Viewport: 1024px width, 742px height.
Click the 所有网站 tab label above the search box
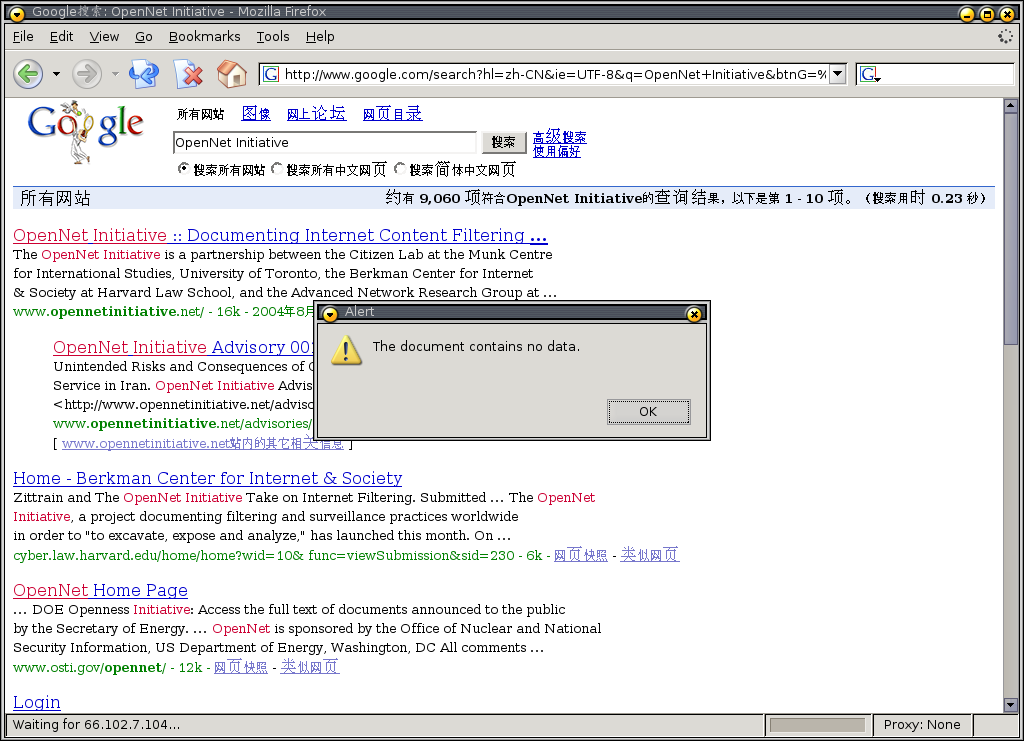pos(200,114)
